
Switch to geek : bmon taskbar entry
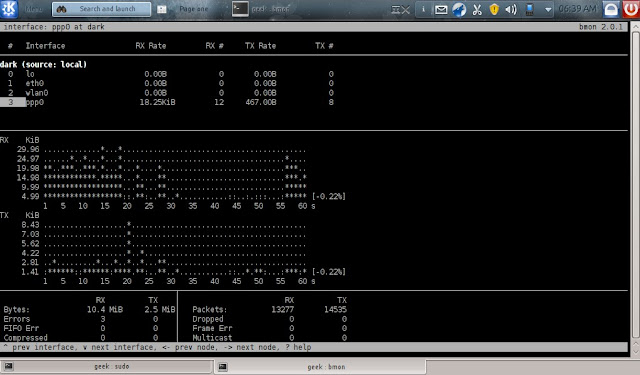pos(321,366)
